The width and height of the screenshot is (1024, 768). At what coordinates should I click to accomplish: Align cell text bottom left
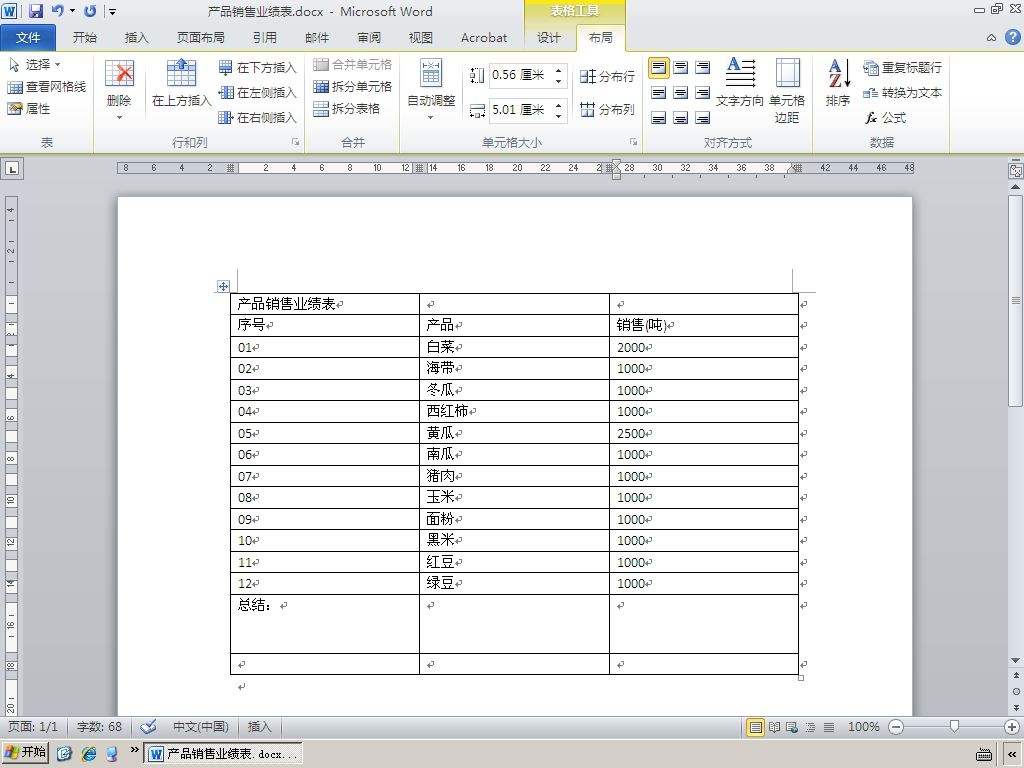tap(659, 118)
